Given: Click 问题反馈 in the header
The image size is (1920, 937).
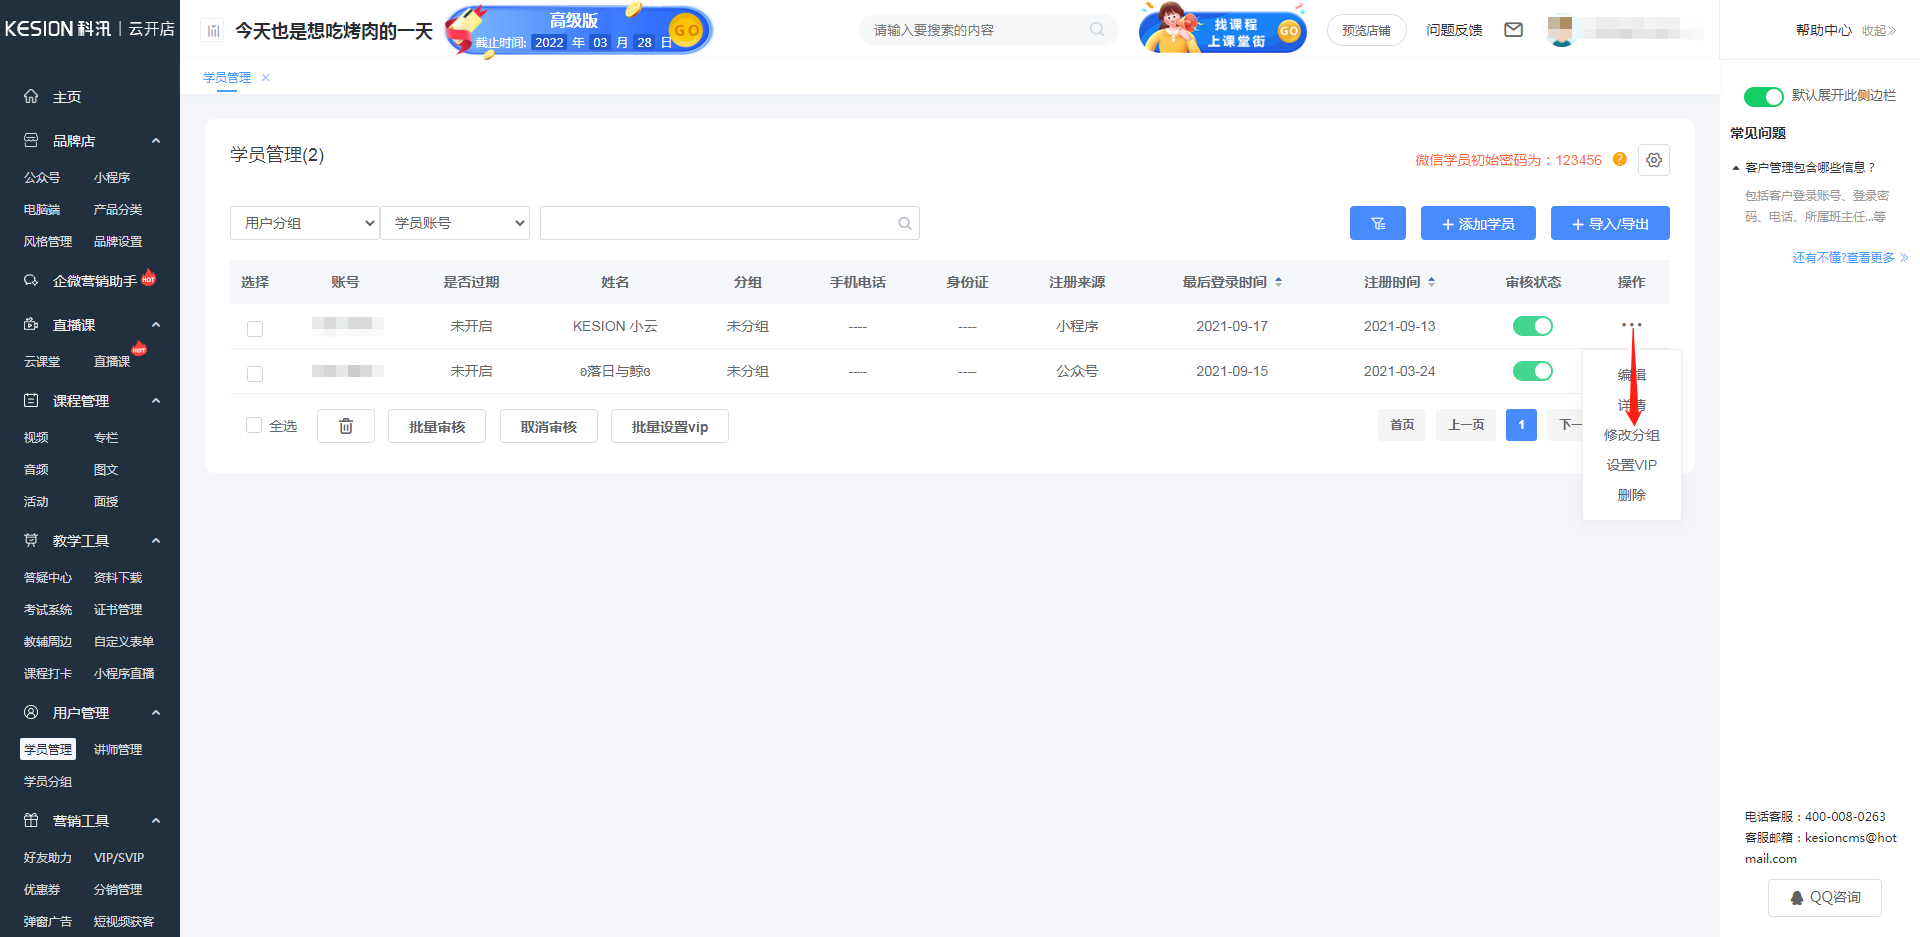Looking at the screenshot, I should click(1454, 30).
